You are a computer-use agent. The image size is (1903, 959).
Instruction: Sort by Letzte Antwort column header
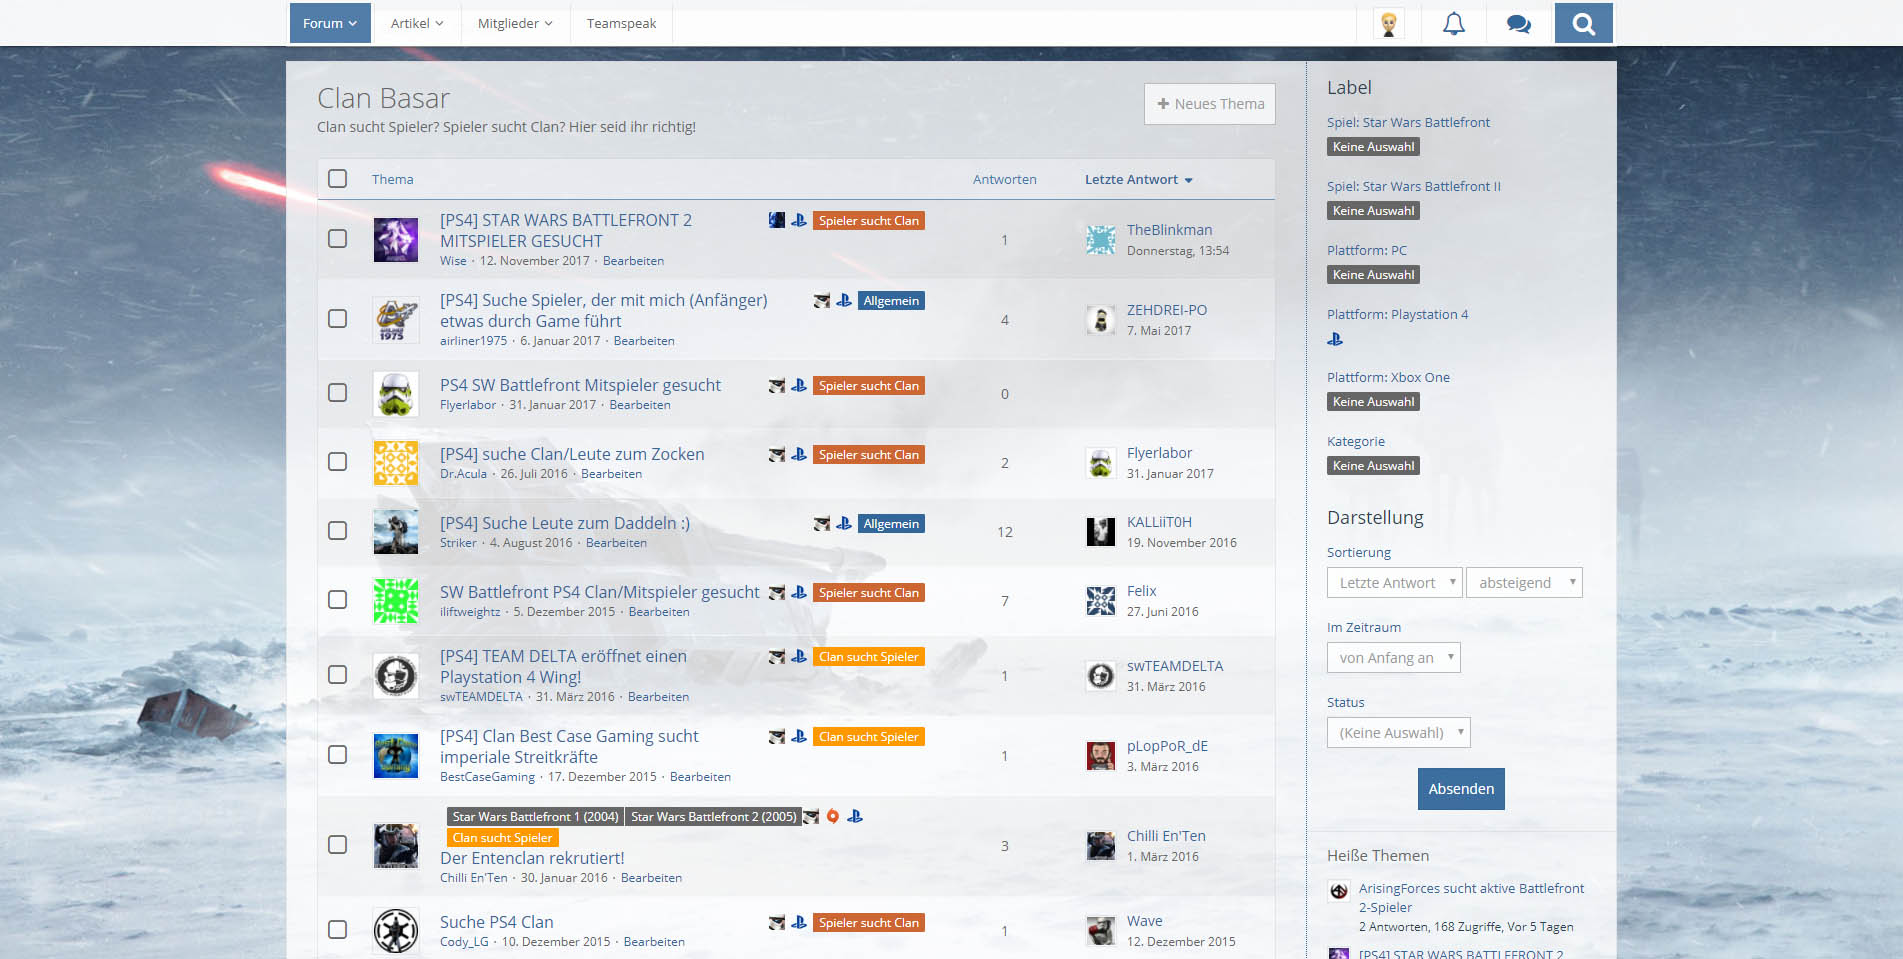[x=1138, y=180]
